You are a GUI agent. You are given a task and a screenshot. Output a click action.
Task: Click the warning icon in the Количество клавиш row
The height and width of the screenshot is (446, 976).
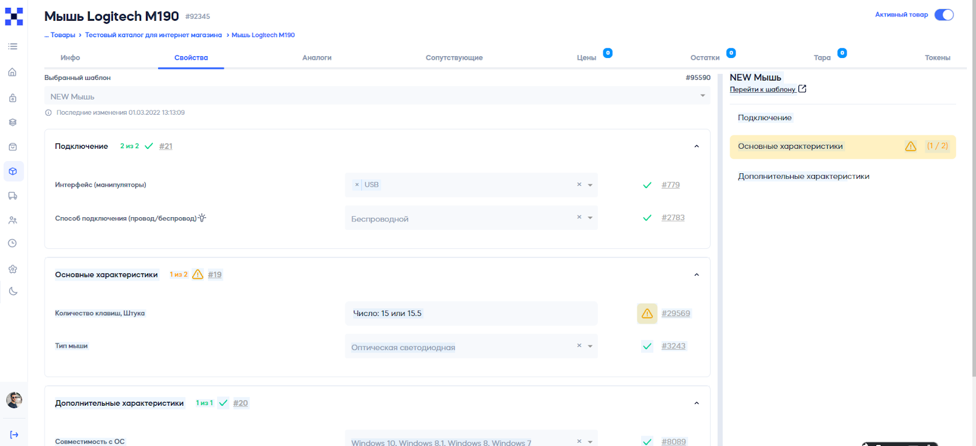tap(647, 314)
